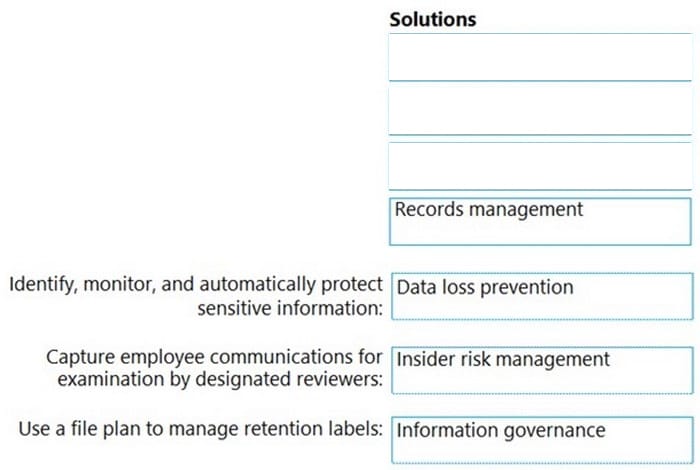Pick the Information governance answer box
Image resolution: width=700 pixels, height=470 pixels.
click(x=542, y=440)
